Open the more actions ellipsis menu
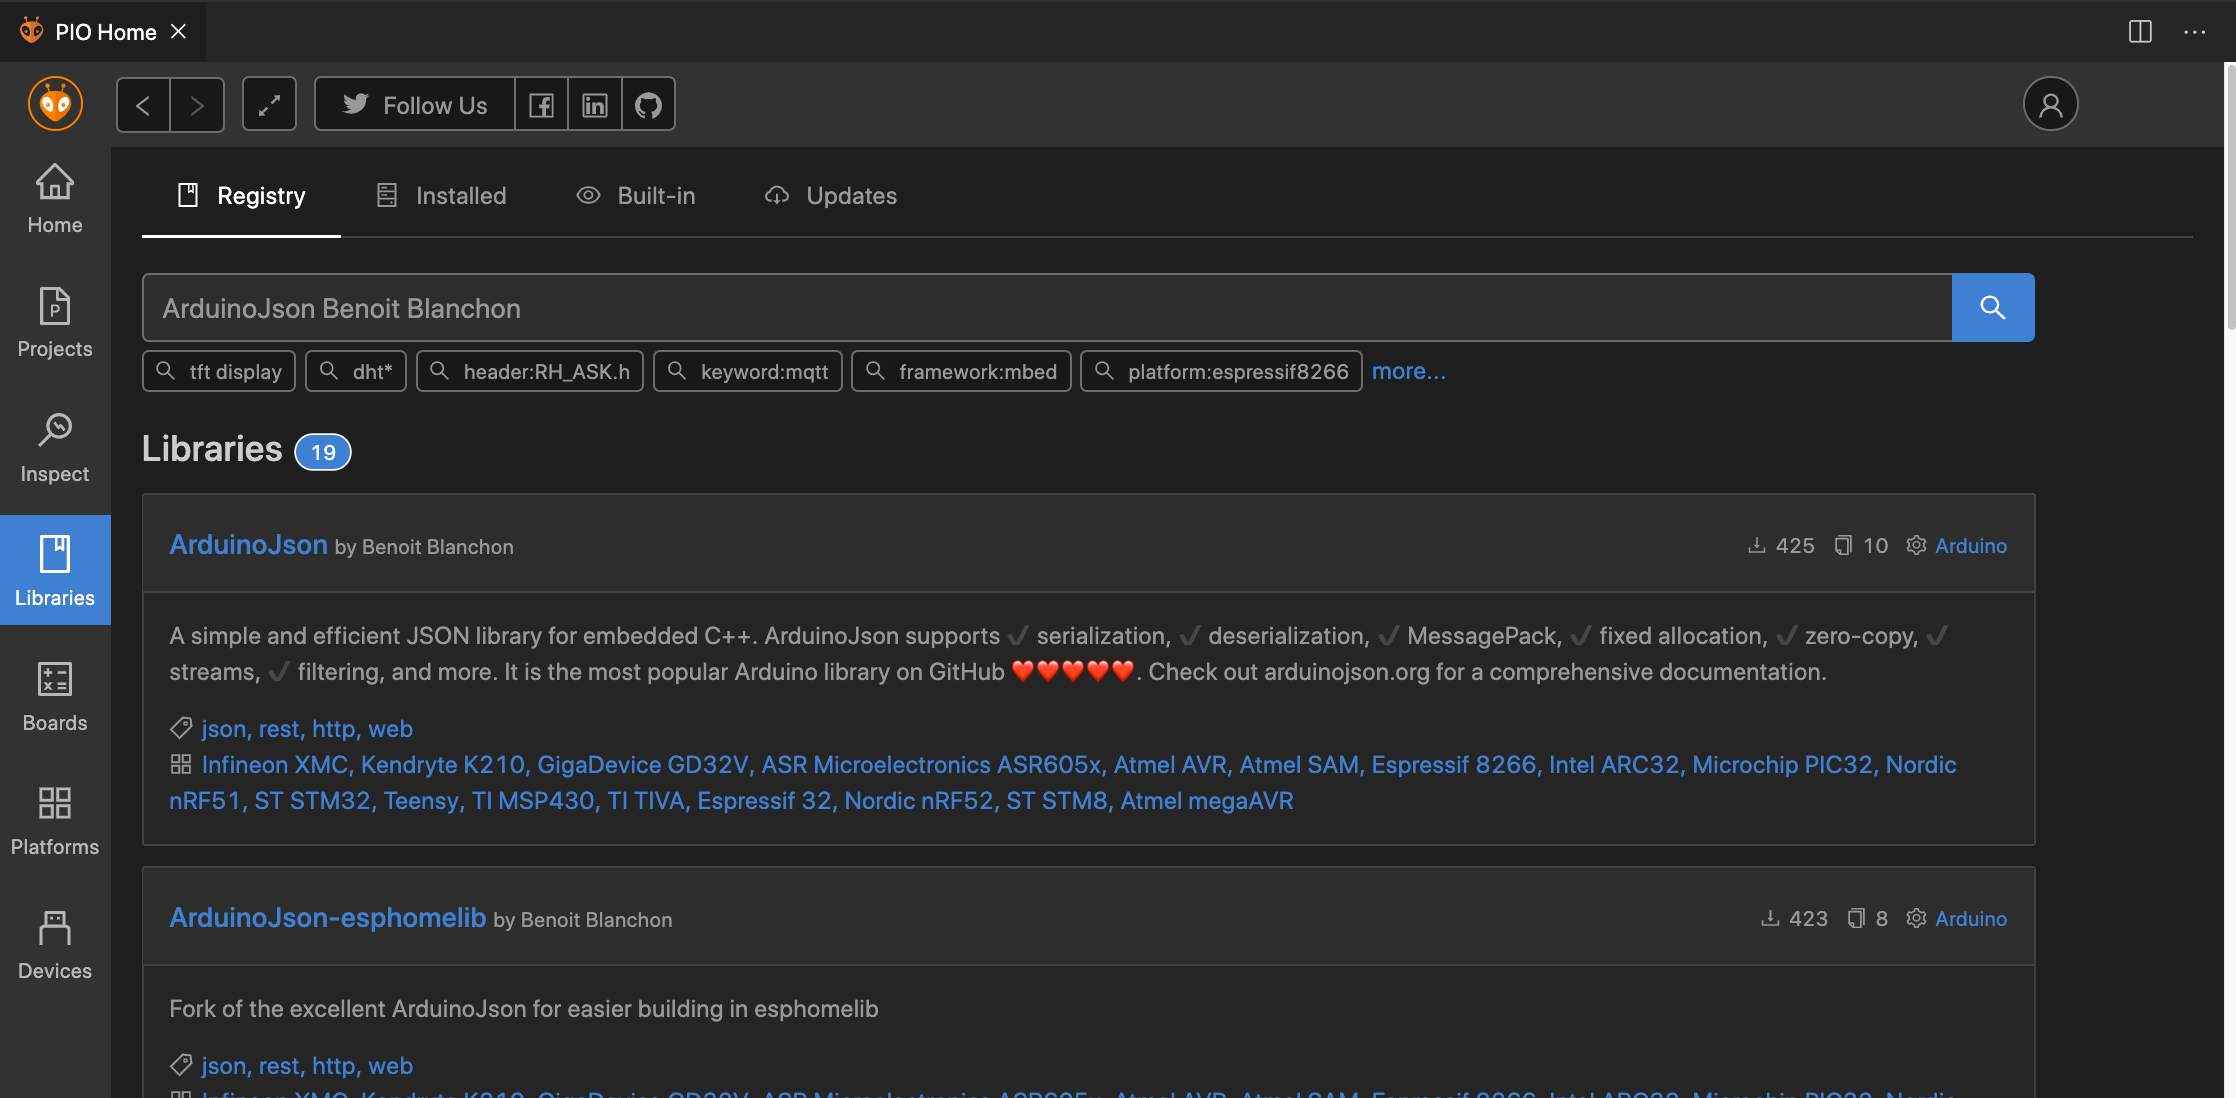The width and height of the screenshot is (2236, 1098). tap(2194, 32)
